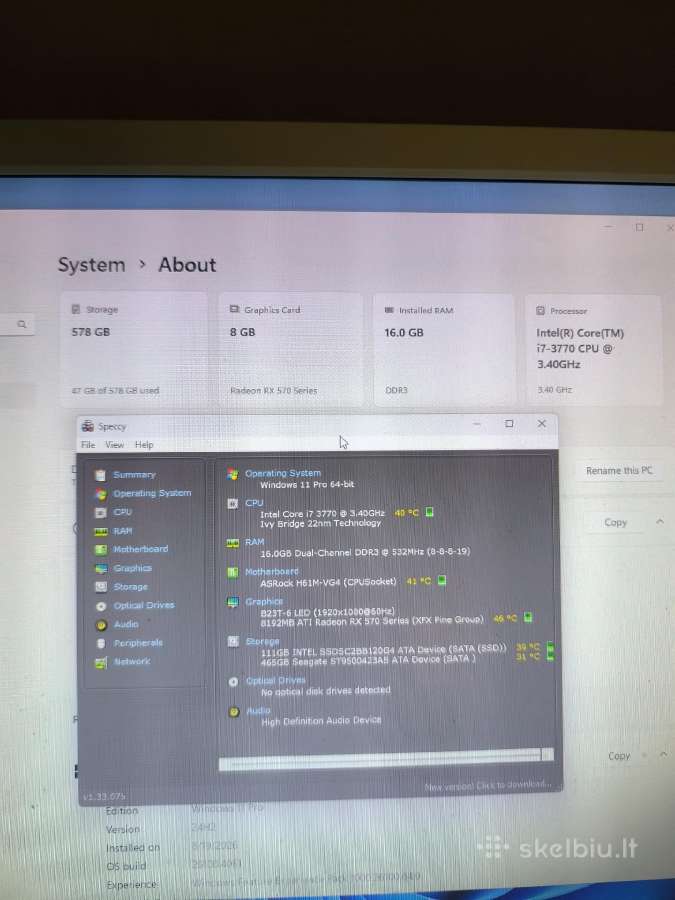Go to Graphics in Speccy sidebar
Screen dimensions: 675x900
(133, 568)
